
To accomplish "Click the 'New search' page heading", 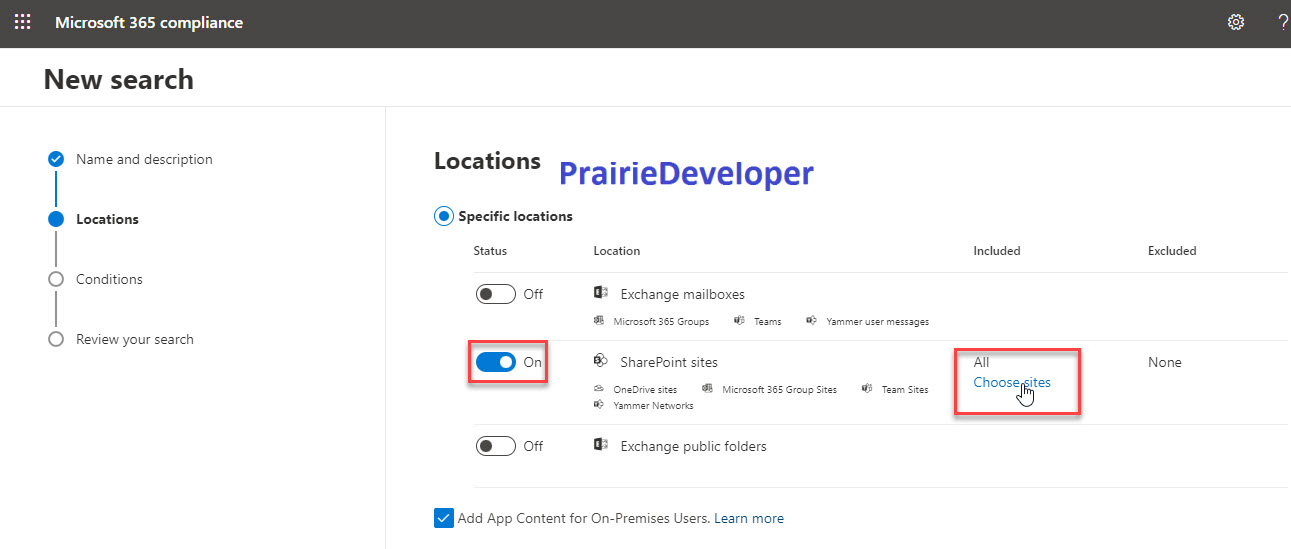I will tap(119, 80).
